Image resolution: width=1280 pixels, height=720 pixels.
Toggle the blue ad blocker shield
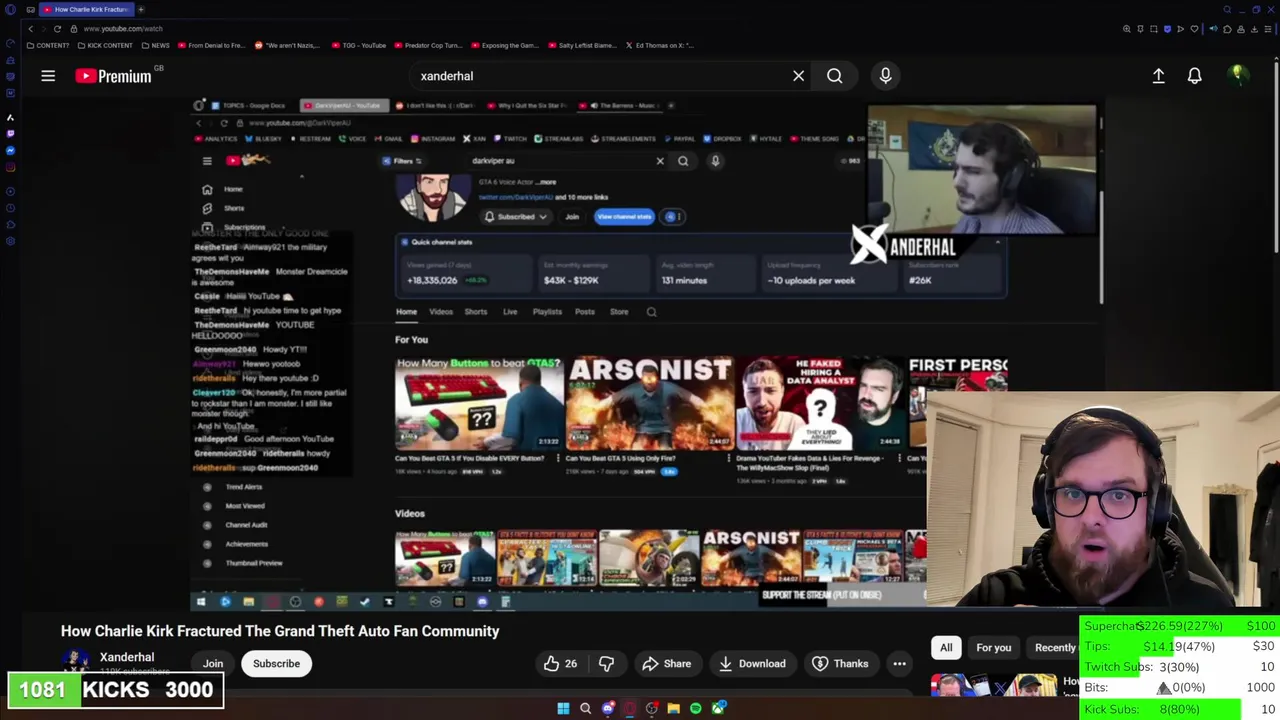tap(1167, 29)
